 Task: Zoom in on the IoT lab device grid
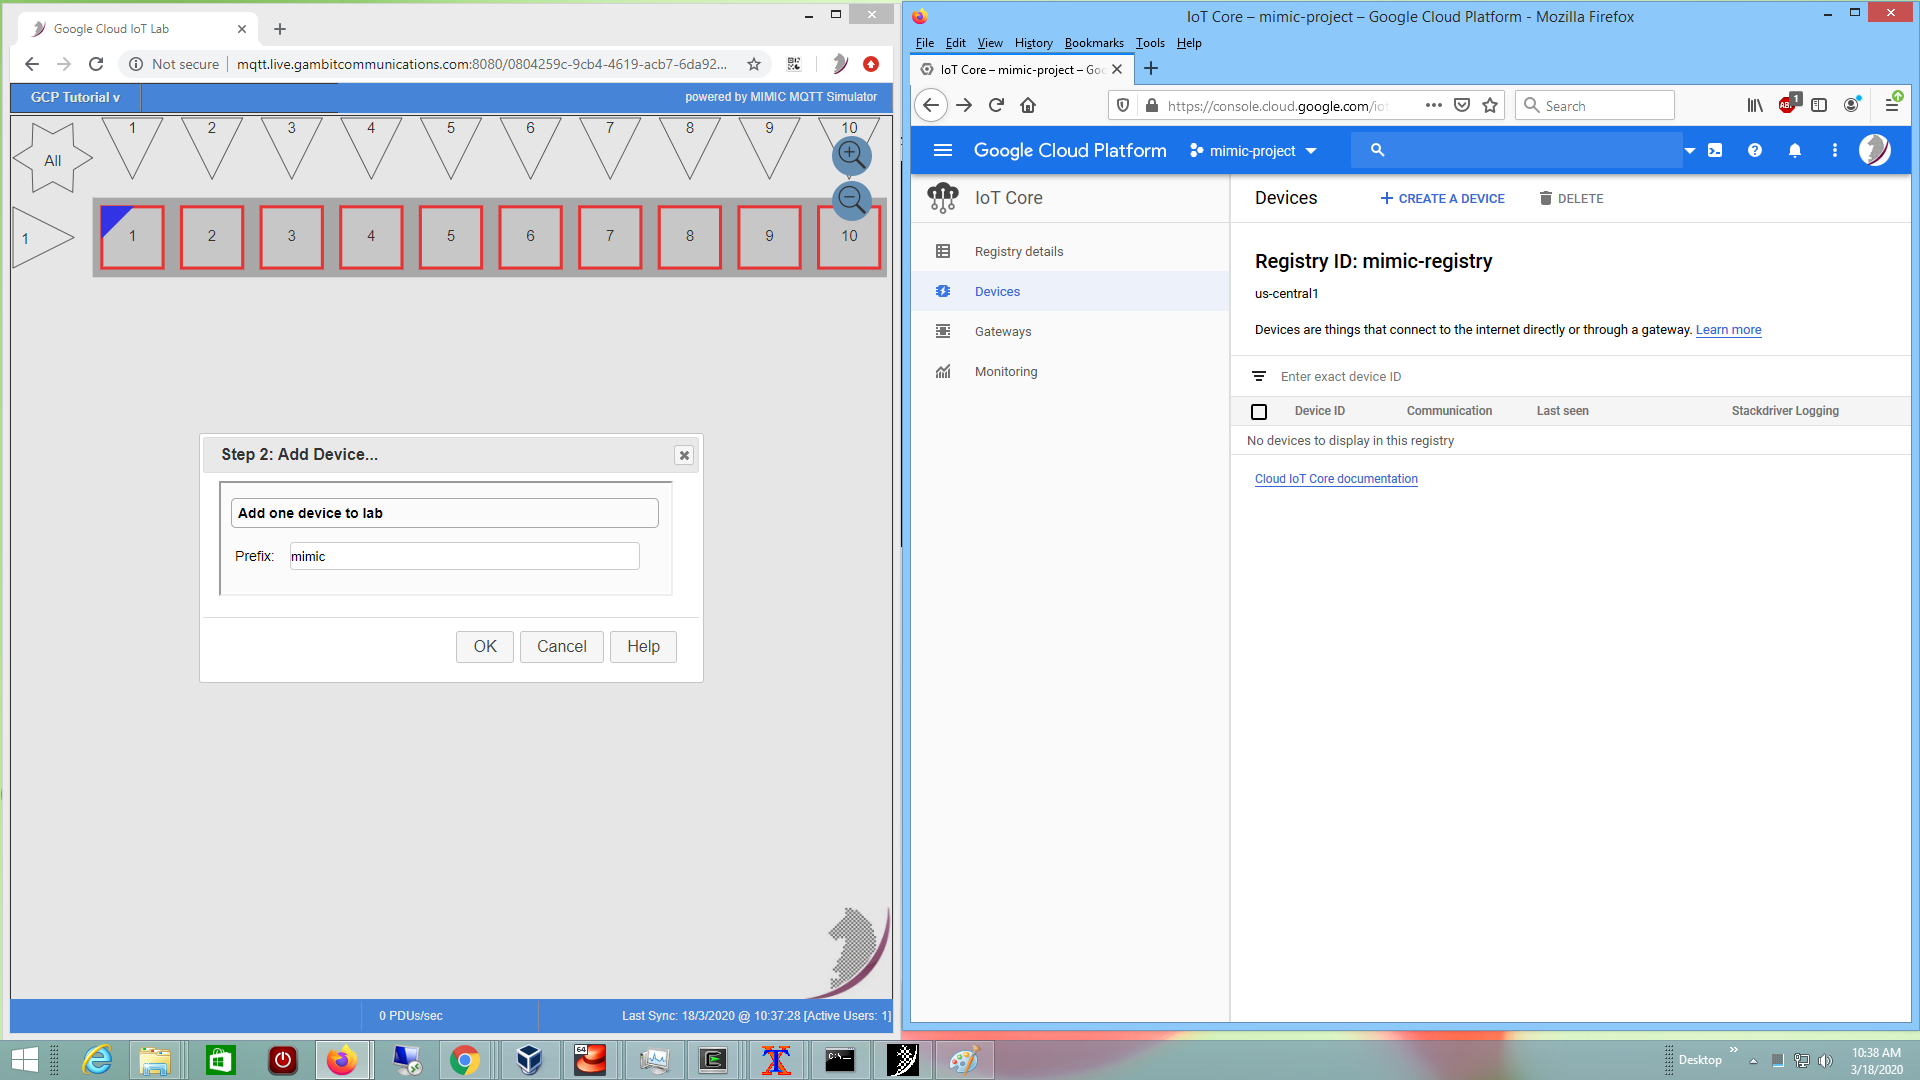pos(851,155)
